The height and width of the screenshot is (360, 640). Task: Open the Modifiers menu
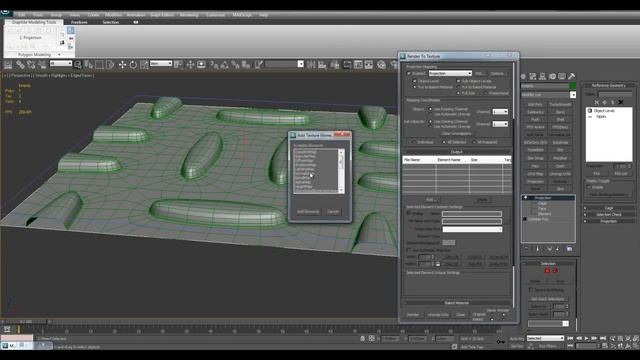click(x=113, y=15)
